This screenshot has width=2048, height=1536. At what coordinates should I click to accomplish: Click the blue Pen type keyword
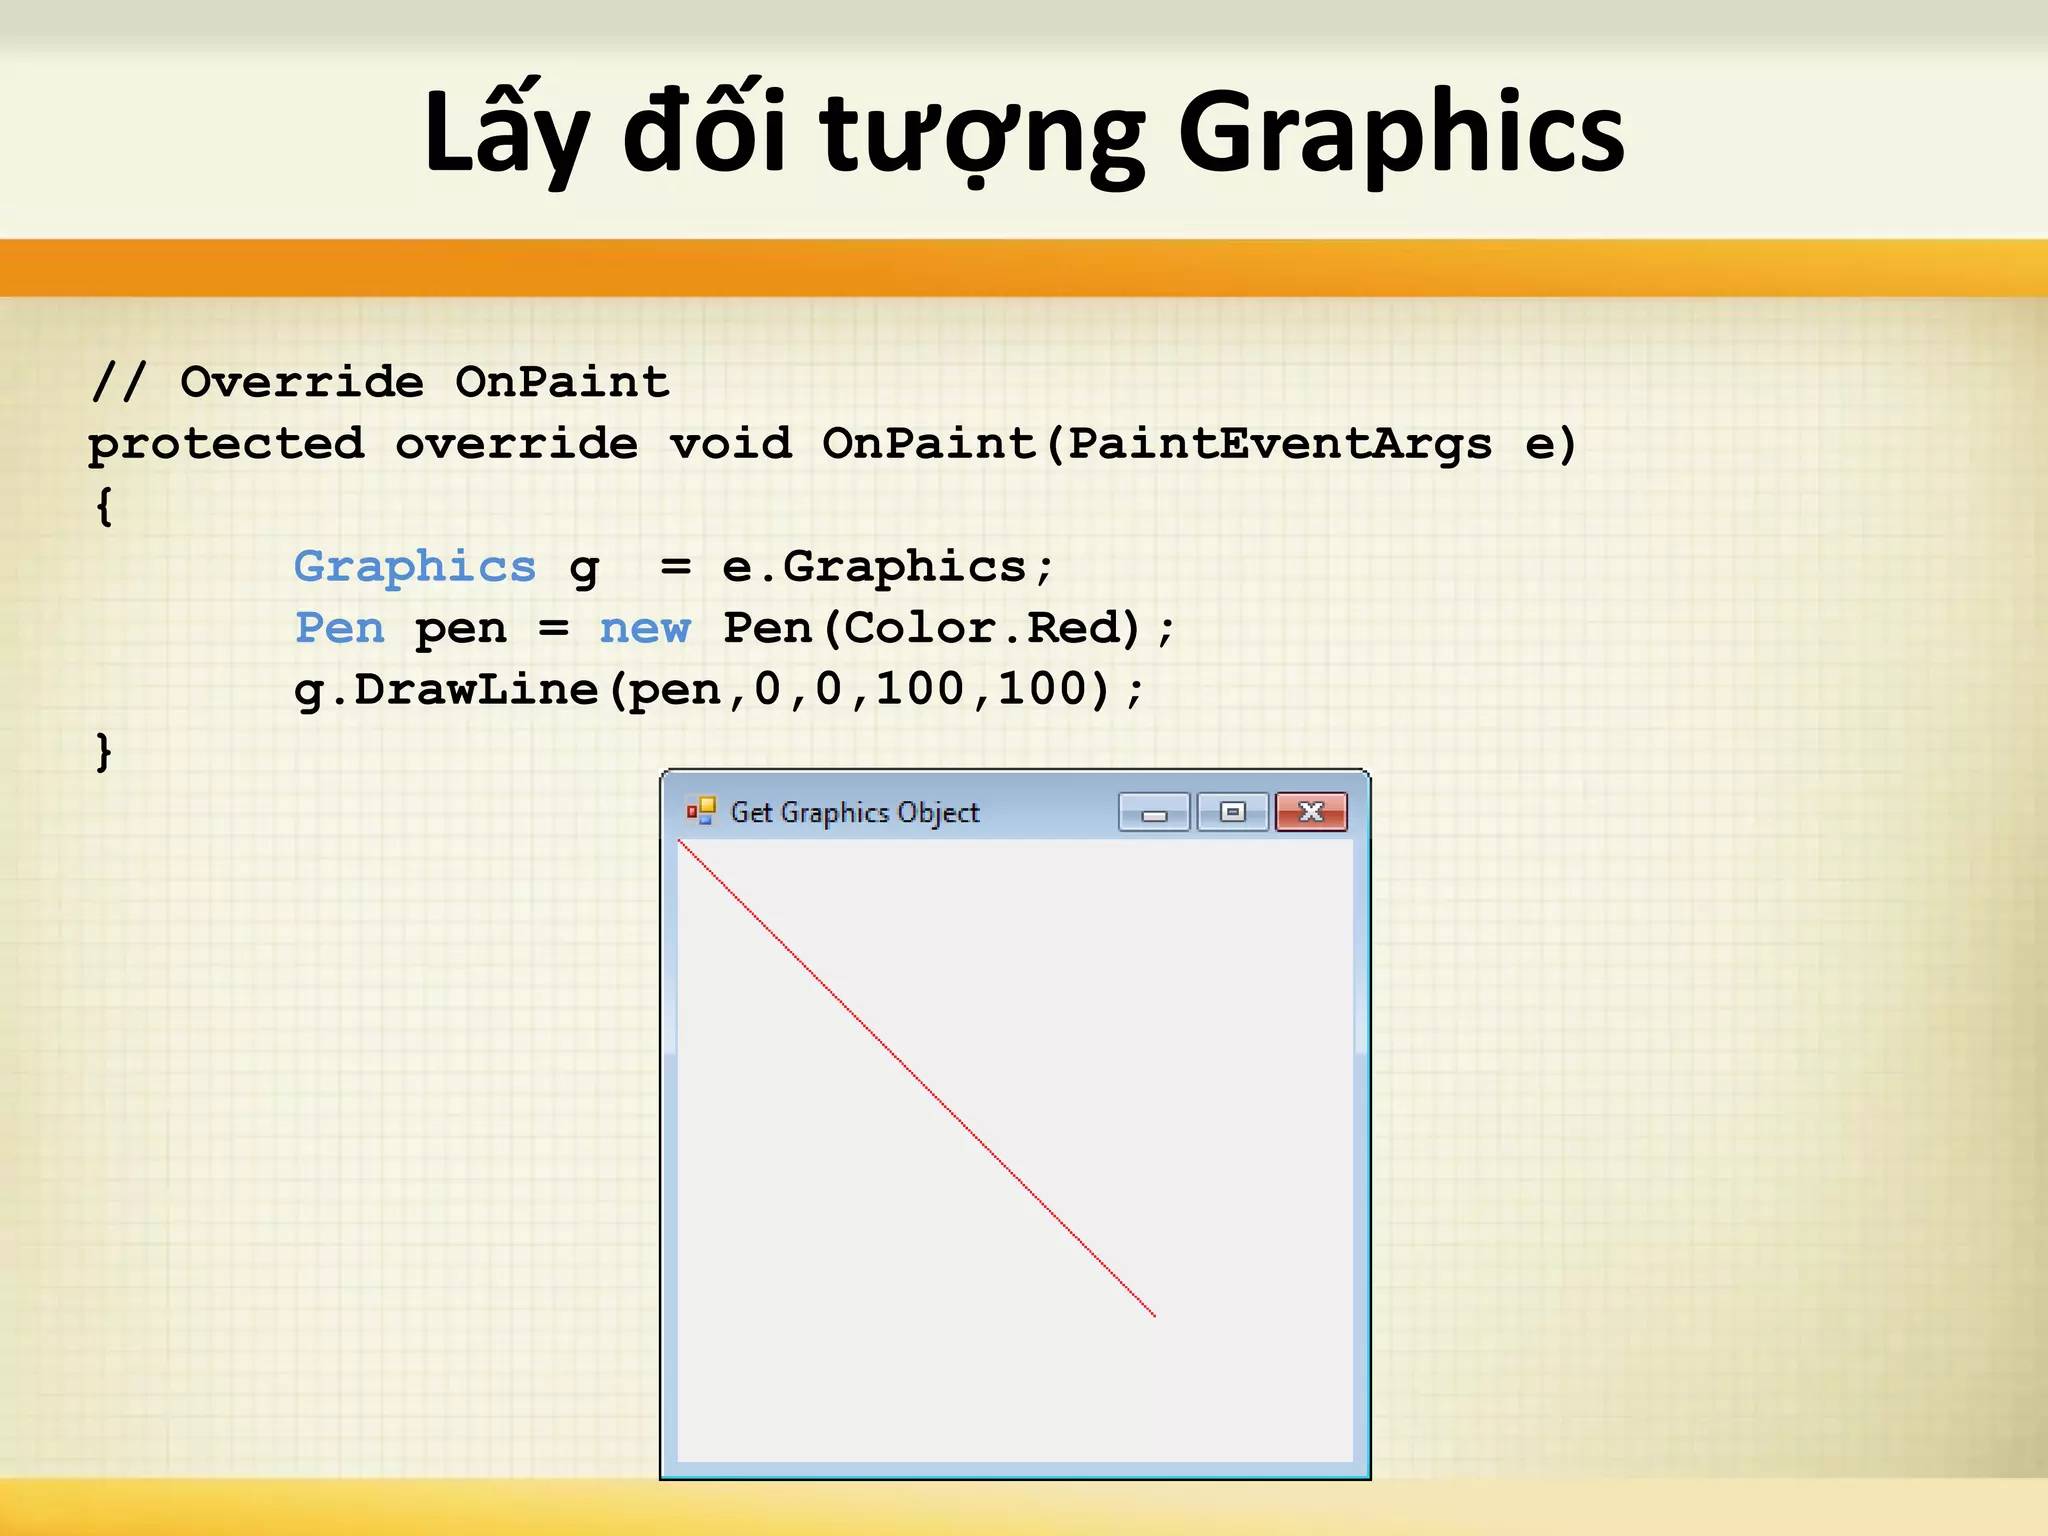click(x=340, y=629)
